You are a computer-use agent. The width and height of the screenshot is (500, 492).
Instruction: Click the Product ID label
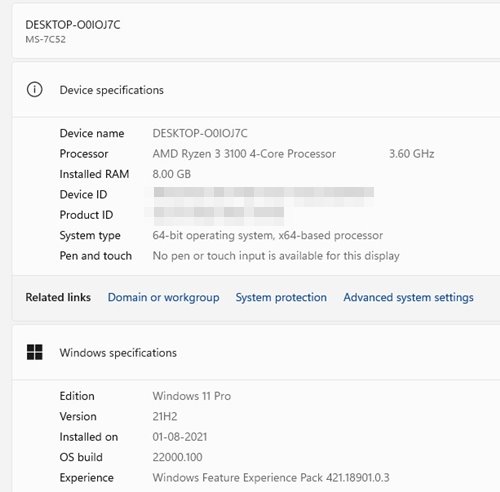[86, 215]
